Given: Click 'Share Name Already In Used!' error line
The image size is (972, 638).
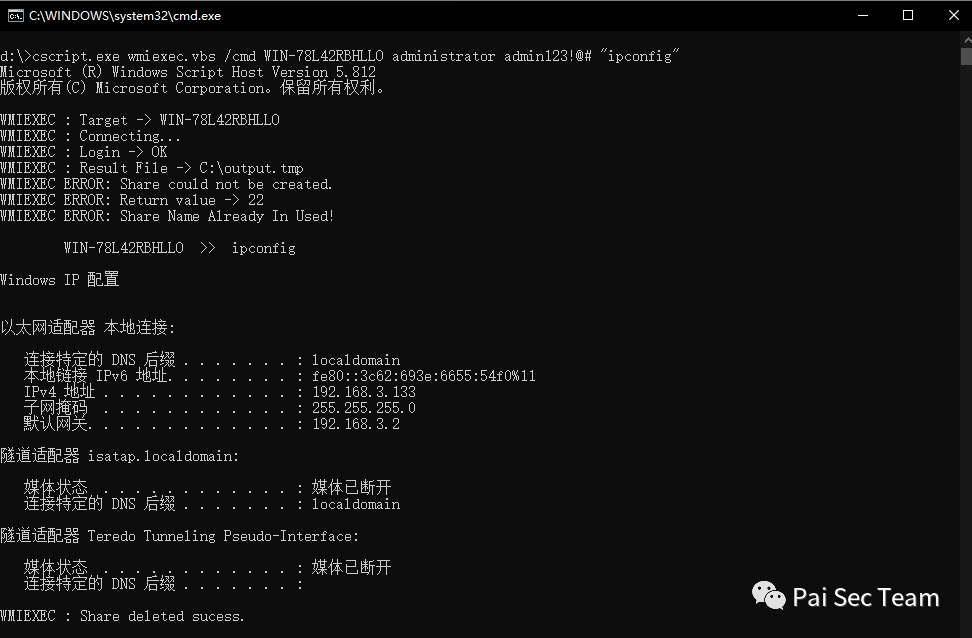Looking at the screenshot, I should pyautogui.click(x=167, y=216).
